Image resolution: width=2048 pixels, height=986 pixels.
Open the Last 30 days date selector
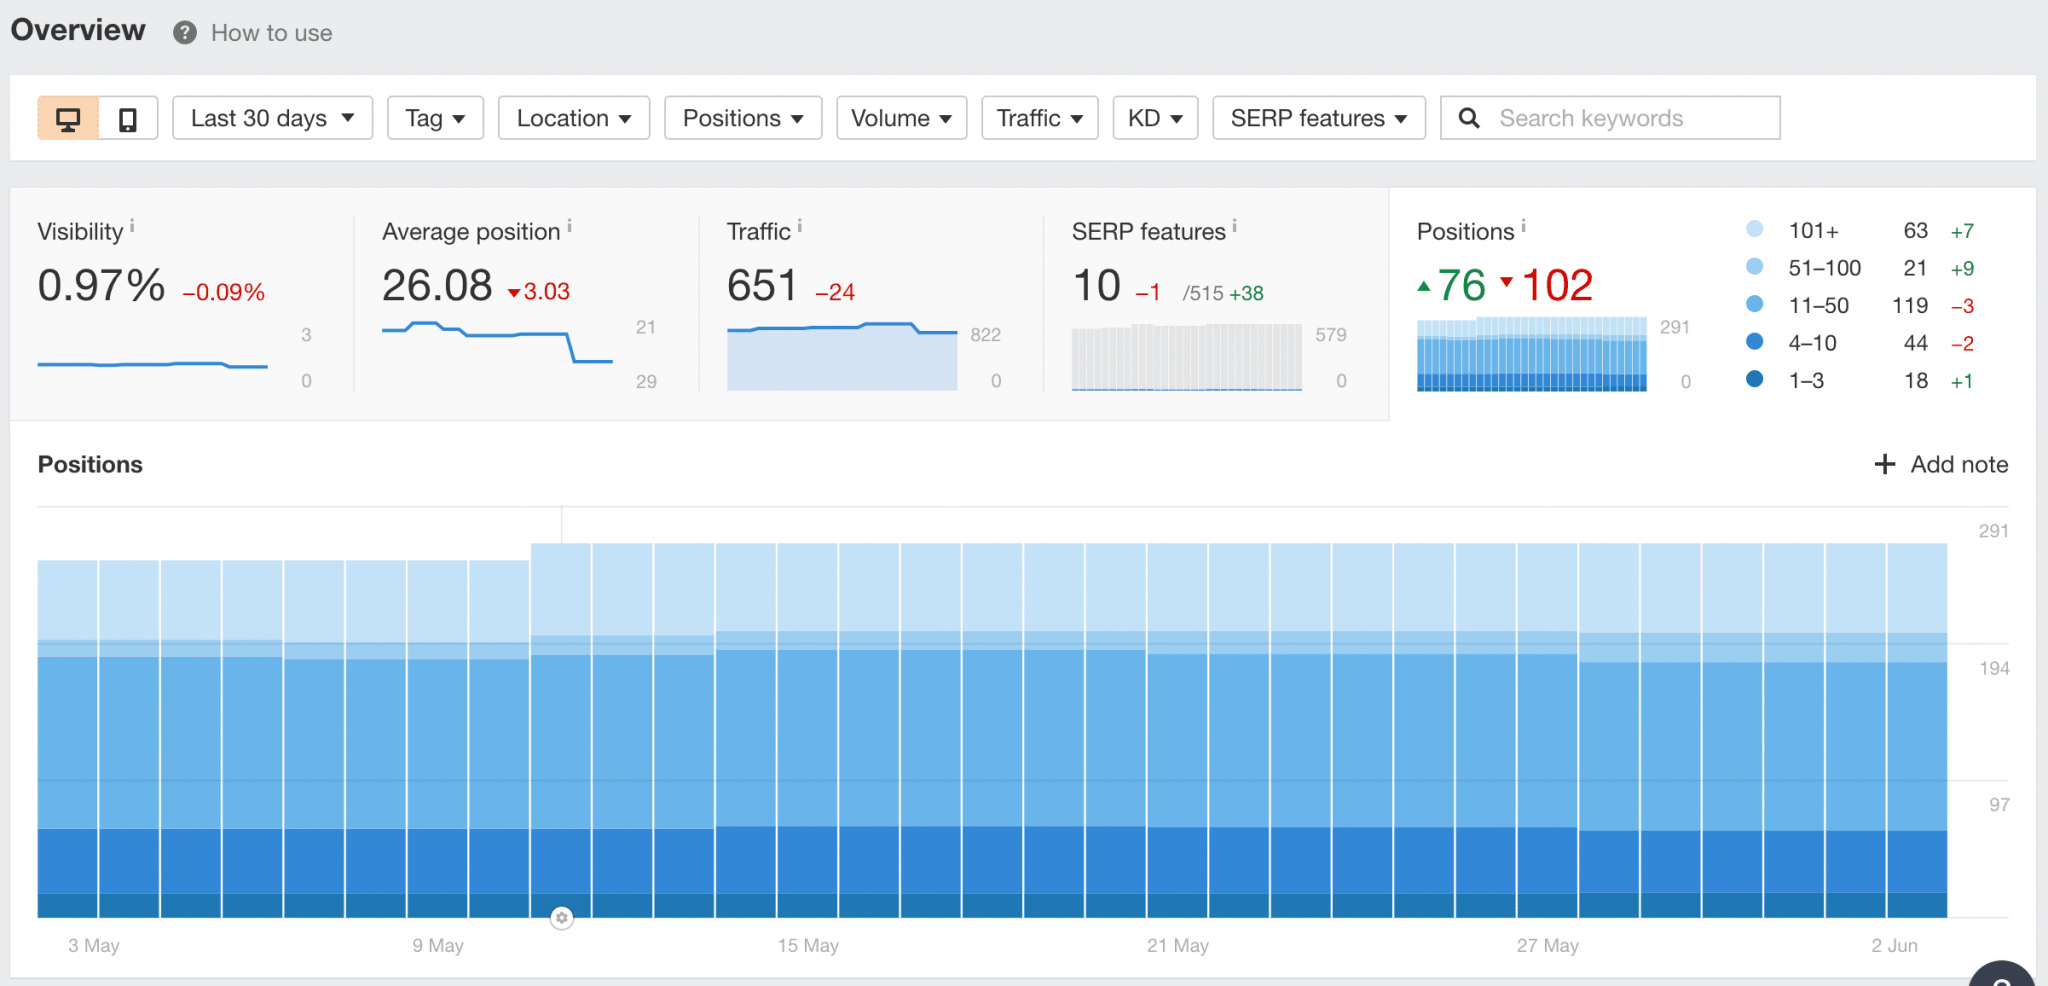pos(271,117)
